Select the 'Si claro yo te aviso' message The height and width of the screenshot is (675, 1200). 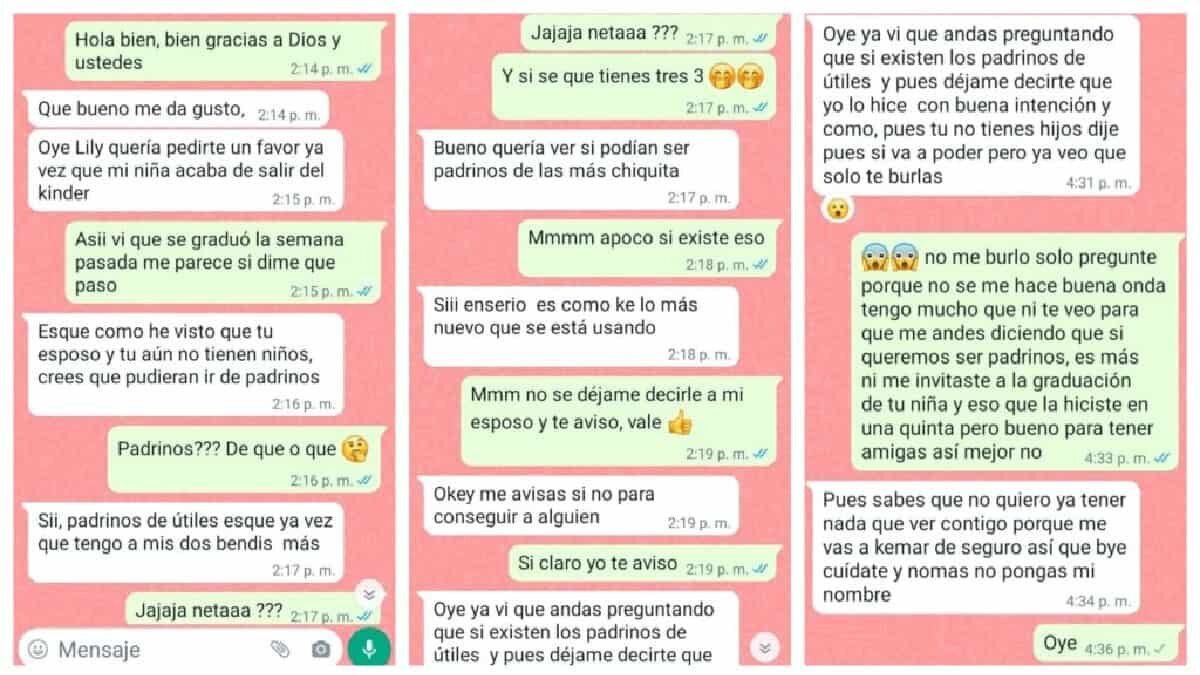click(x=641, y=566)
